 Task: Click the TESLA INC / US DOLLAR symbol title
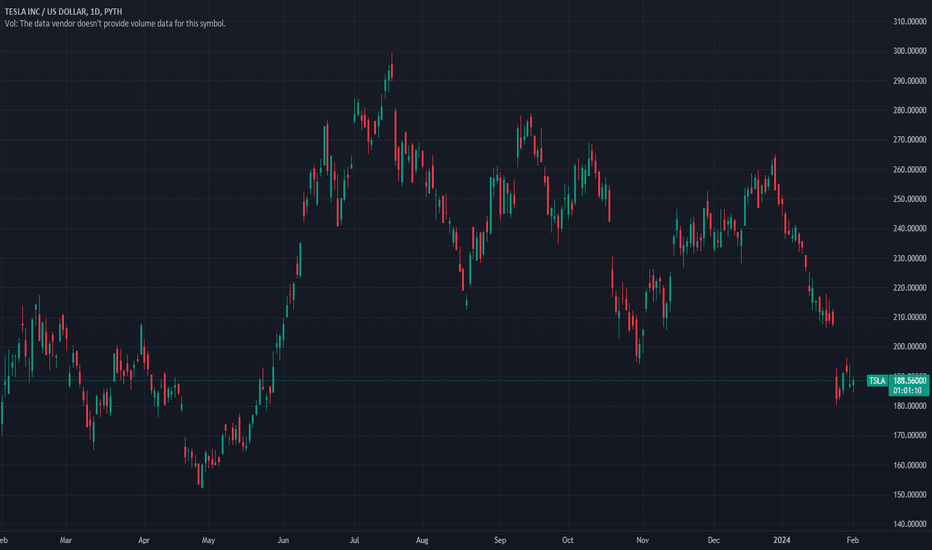pyautogui.click(x=64, y=11)
